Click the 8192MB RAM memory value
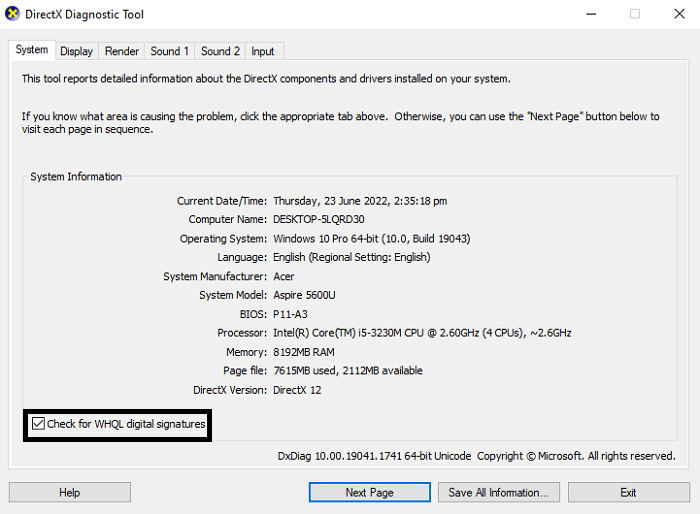Screen dimensions: 700x514 click(x=304, y=352)
